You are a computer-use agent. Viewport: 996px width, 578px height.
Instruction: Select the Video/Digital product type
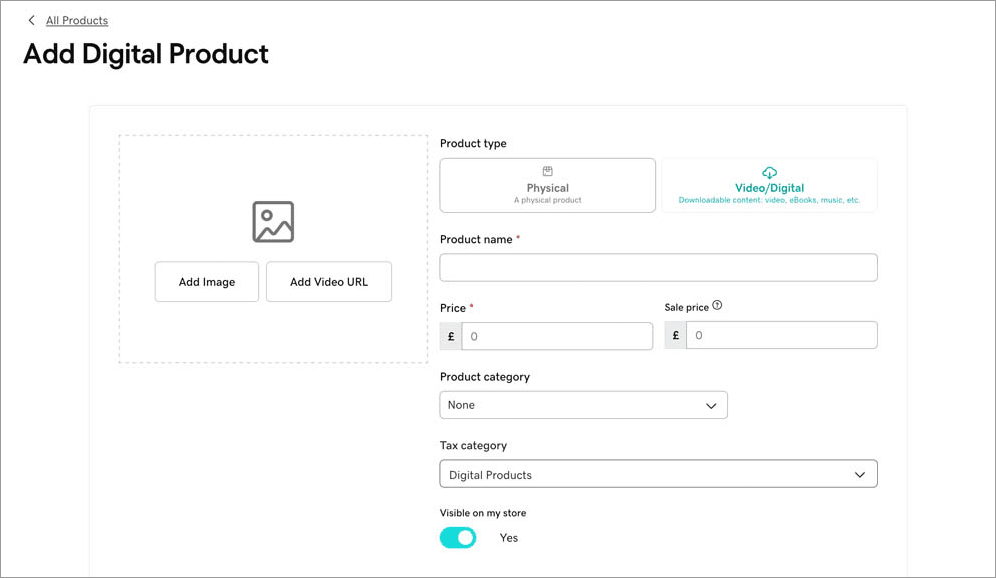click(x=769, y=185)
